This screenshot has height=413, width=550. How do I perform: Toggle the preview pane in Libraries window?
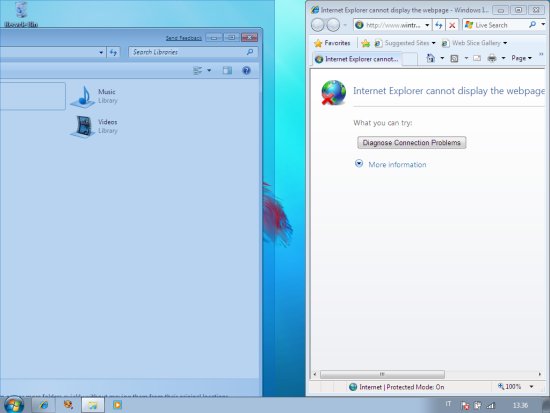click(227, 71)
